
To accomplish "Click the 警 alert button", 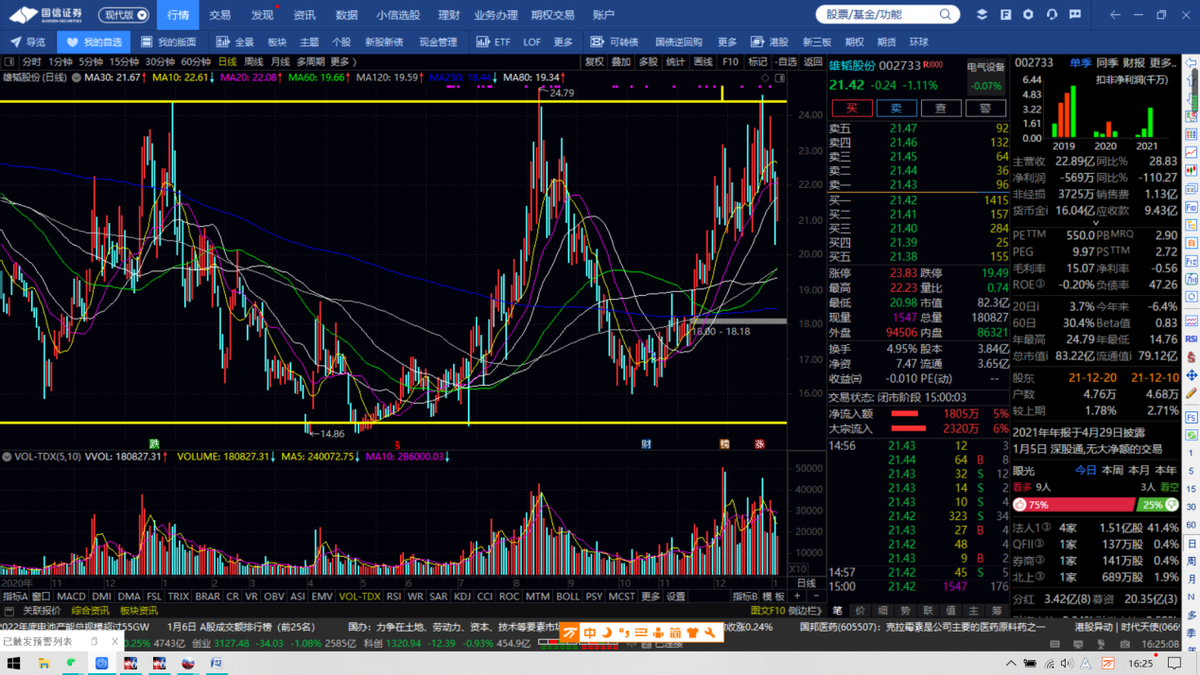I will [x=985, y=108].
